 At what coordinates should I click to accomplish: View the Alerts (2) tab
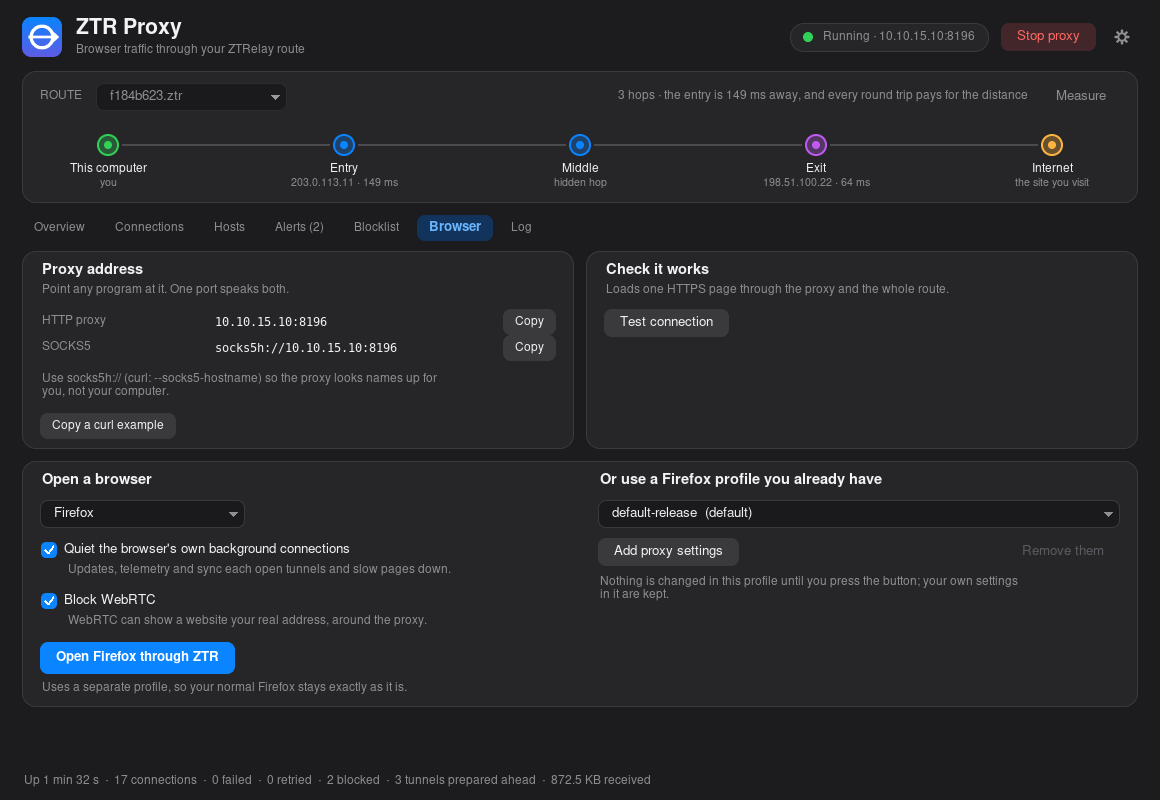(x=300, y=227)
